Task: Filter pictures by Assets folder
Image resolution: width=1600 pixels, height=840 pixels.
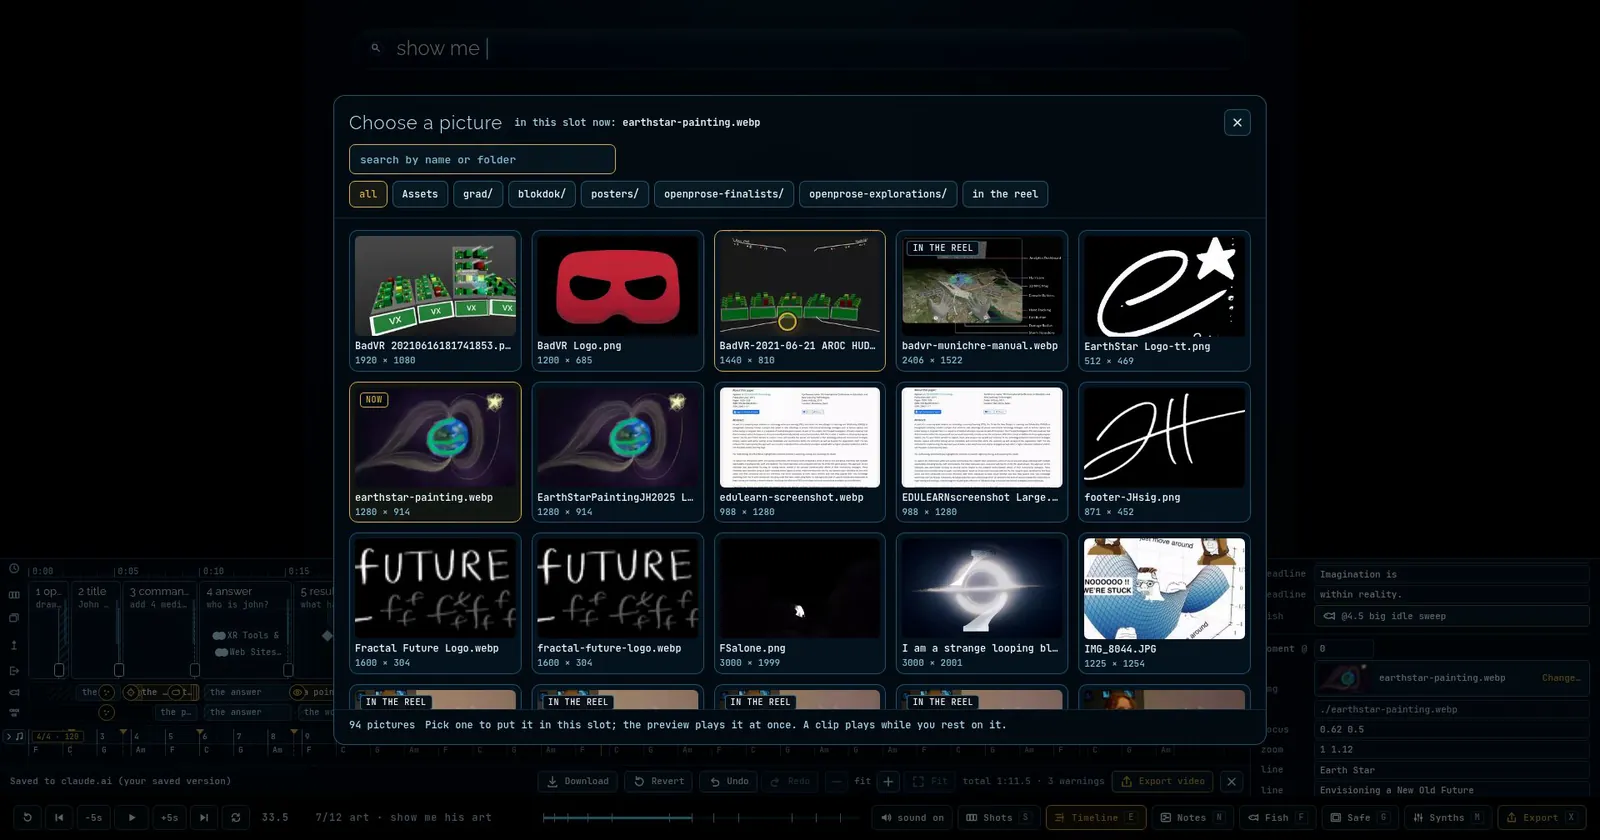Action: [x=420, y=194]
